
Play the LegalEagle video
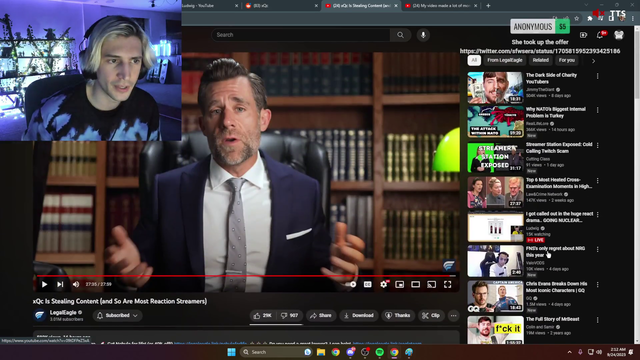[x=44, y=284]
